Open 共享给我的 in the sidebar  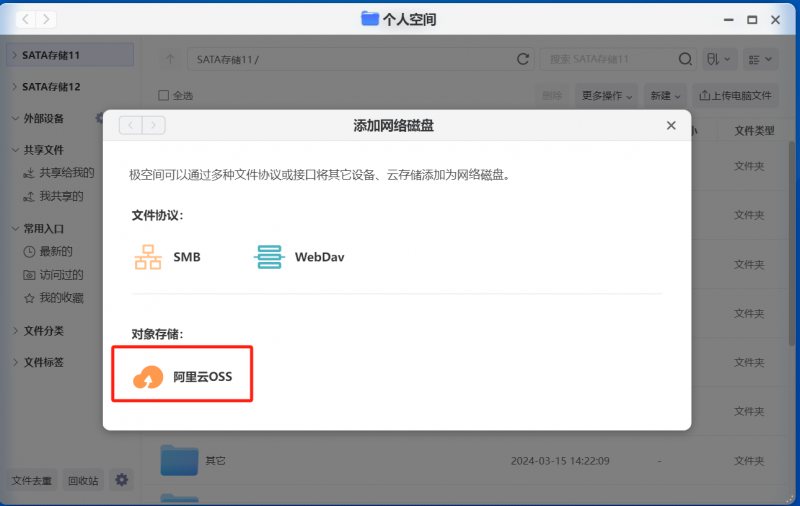click(59, 173)
